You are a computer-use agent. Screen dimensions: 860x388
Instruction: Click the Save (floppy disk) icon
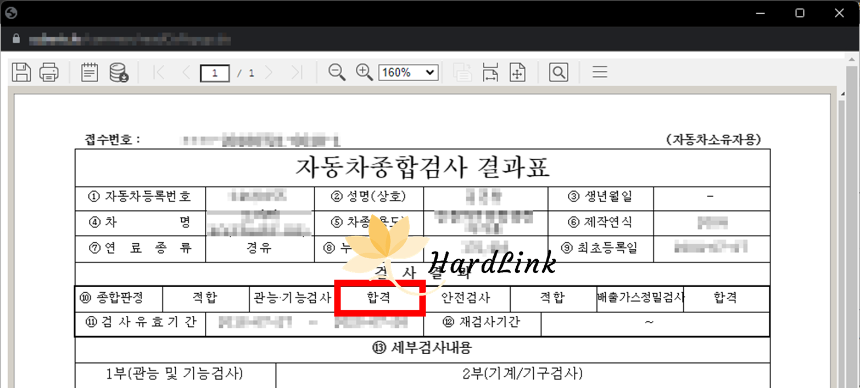click(21, 72)
